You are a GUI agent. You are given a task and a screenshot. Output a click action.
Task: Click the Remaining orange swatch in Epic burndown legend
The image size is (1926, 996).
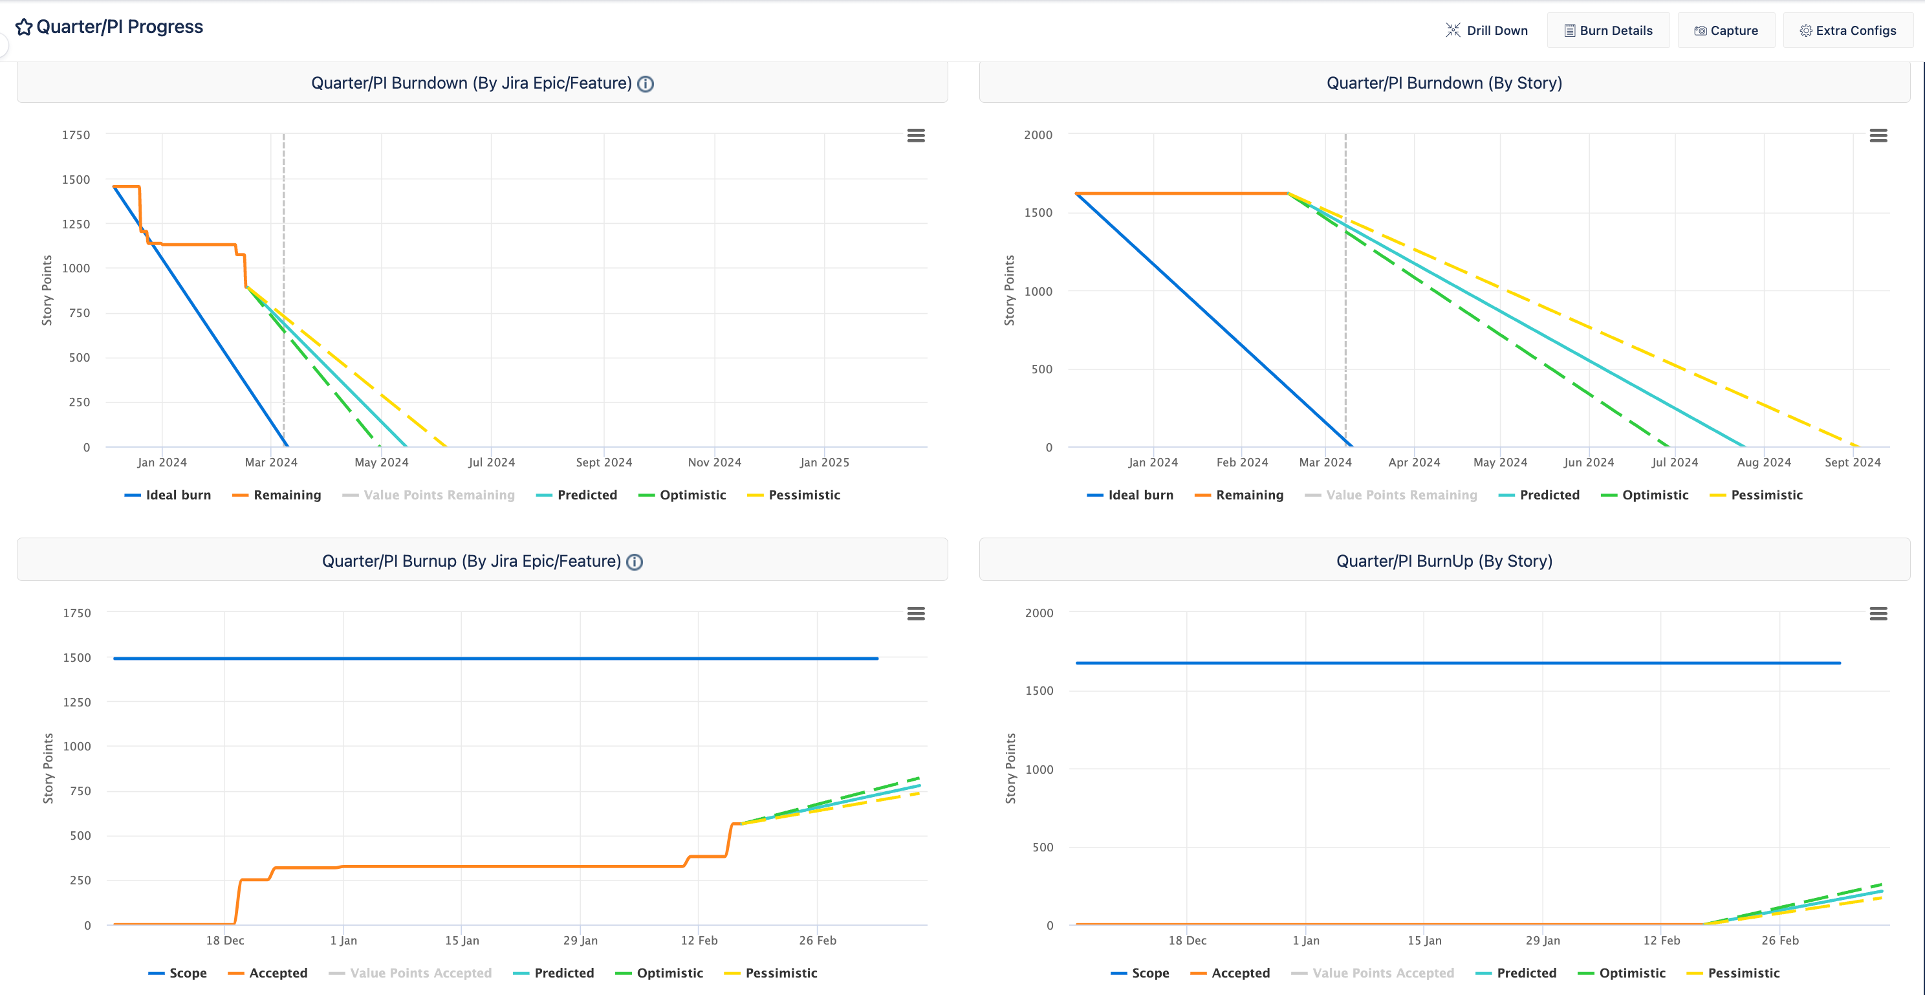tap(240, 495)
